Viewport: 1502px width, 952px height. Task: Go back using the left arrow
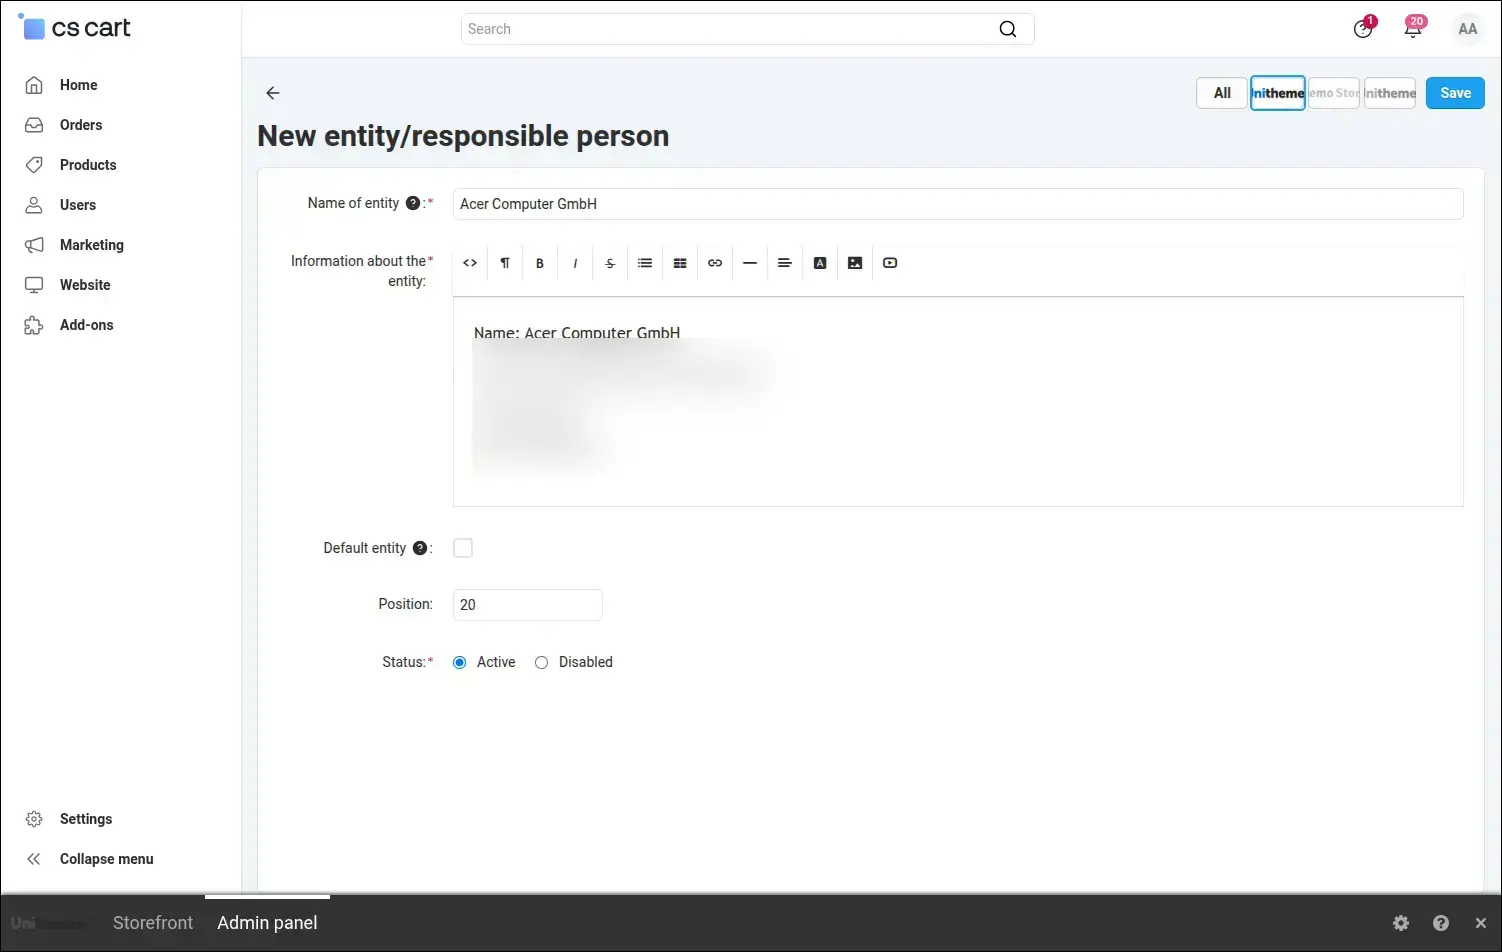[x=273, y=93]
